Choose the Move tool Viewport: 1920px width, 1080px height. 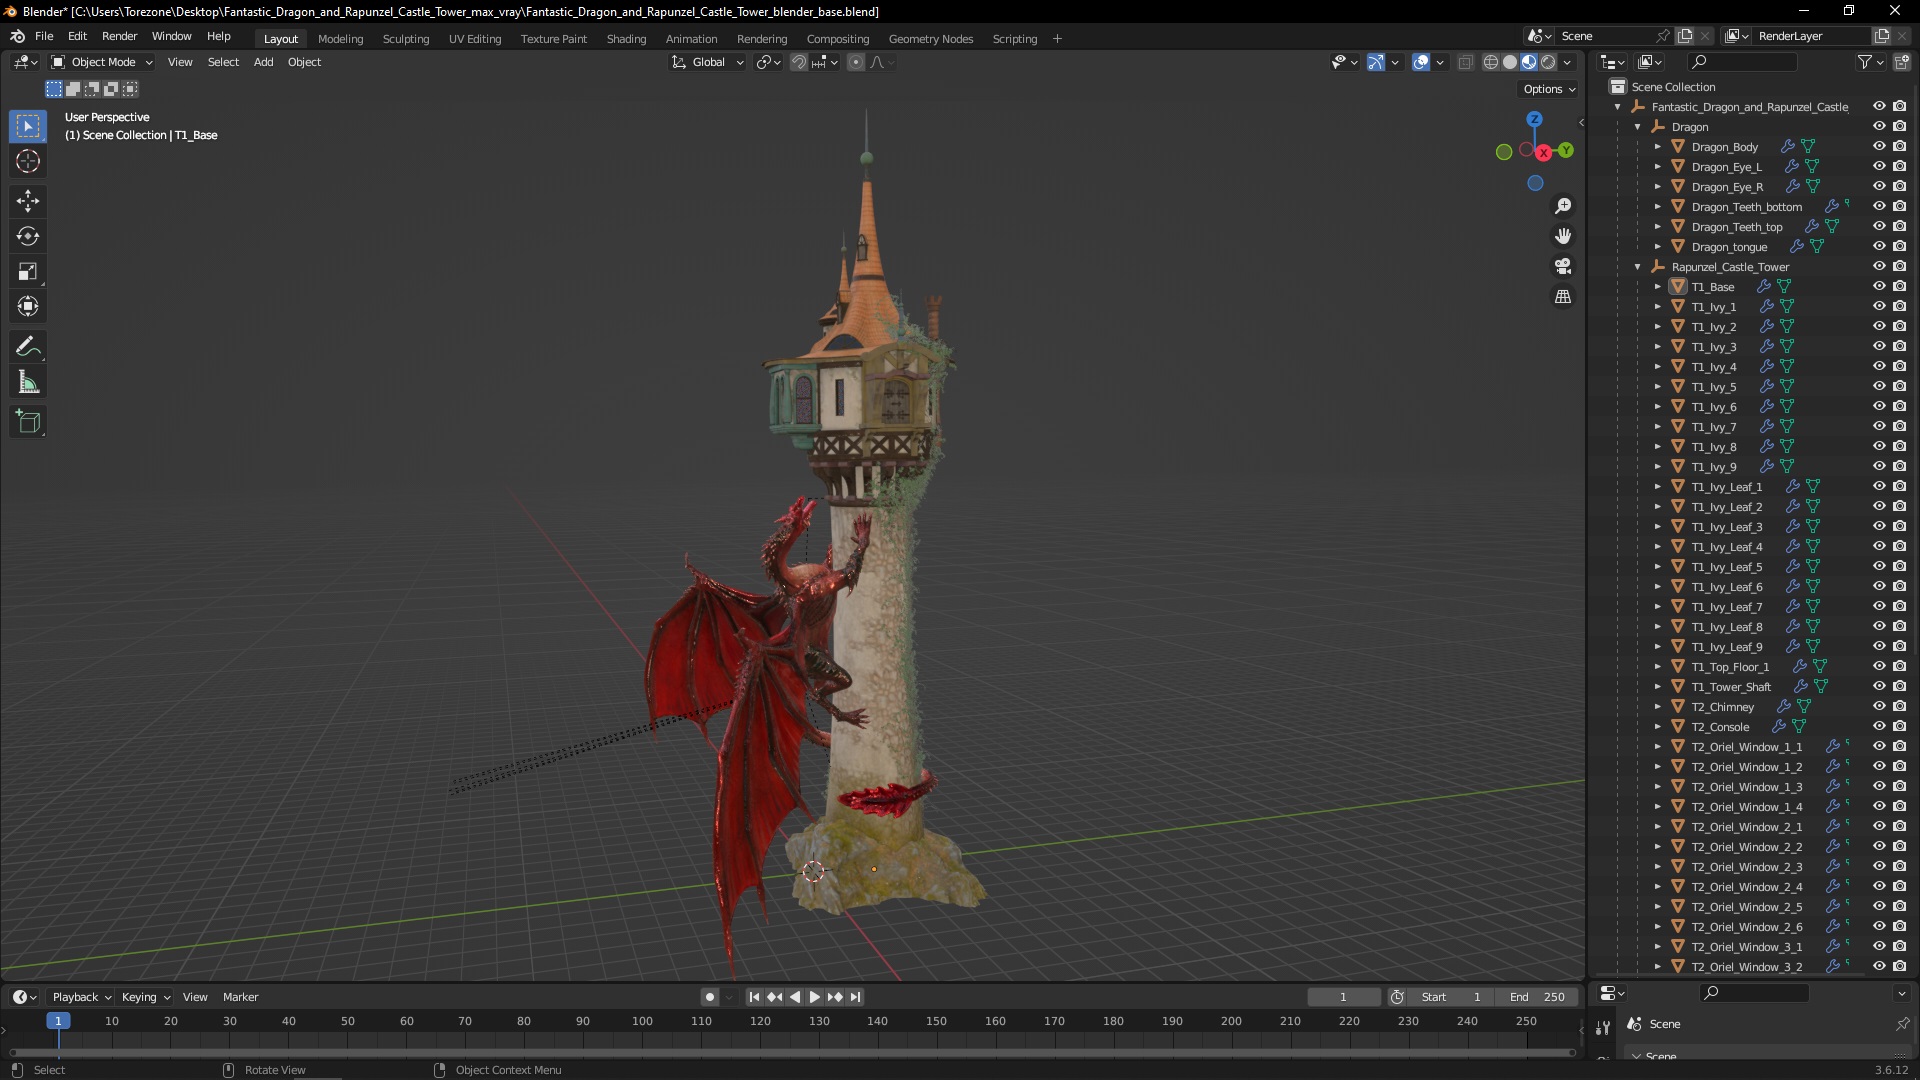click(x=28, y=201)
